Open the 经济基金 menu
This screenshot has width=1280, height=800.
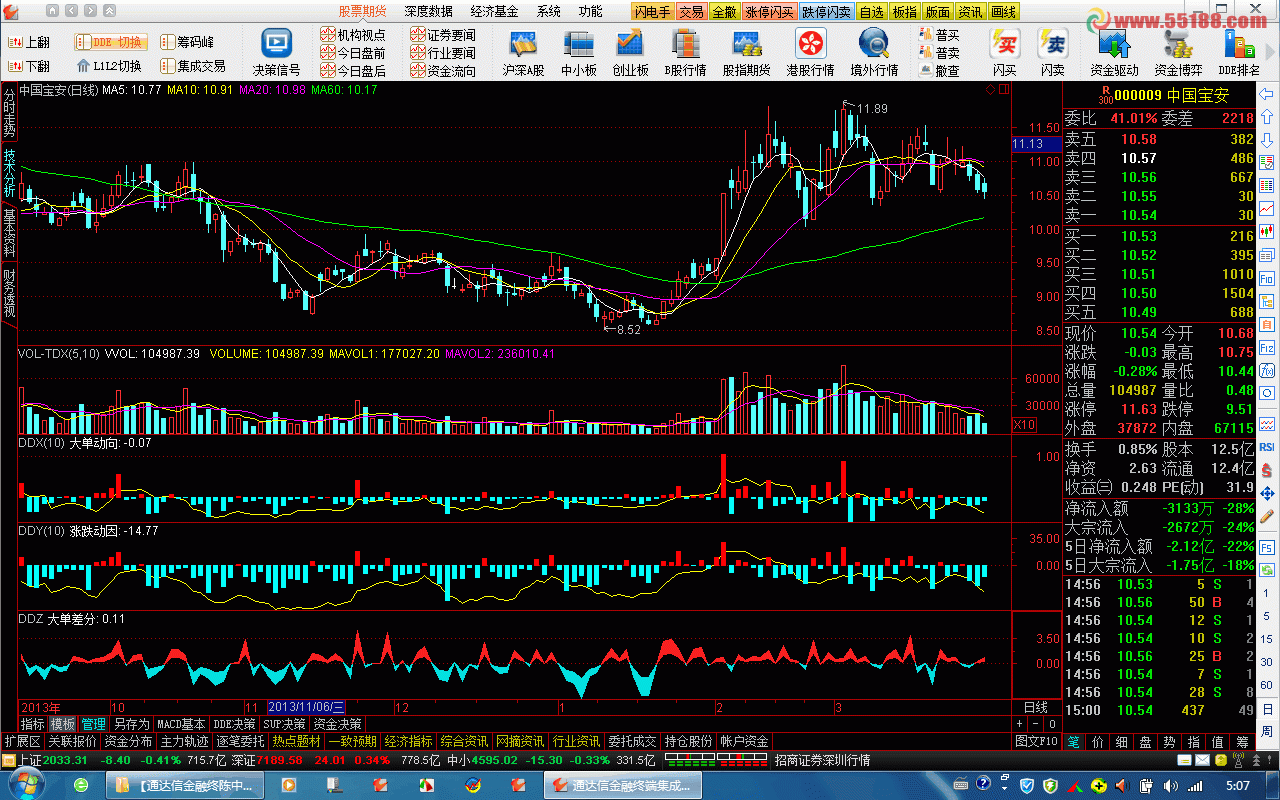(x=495, y=12)
